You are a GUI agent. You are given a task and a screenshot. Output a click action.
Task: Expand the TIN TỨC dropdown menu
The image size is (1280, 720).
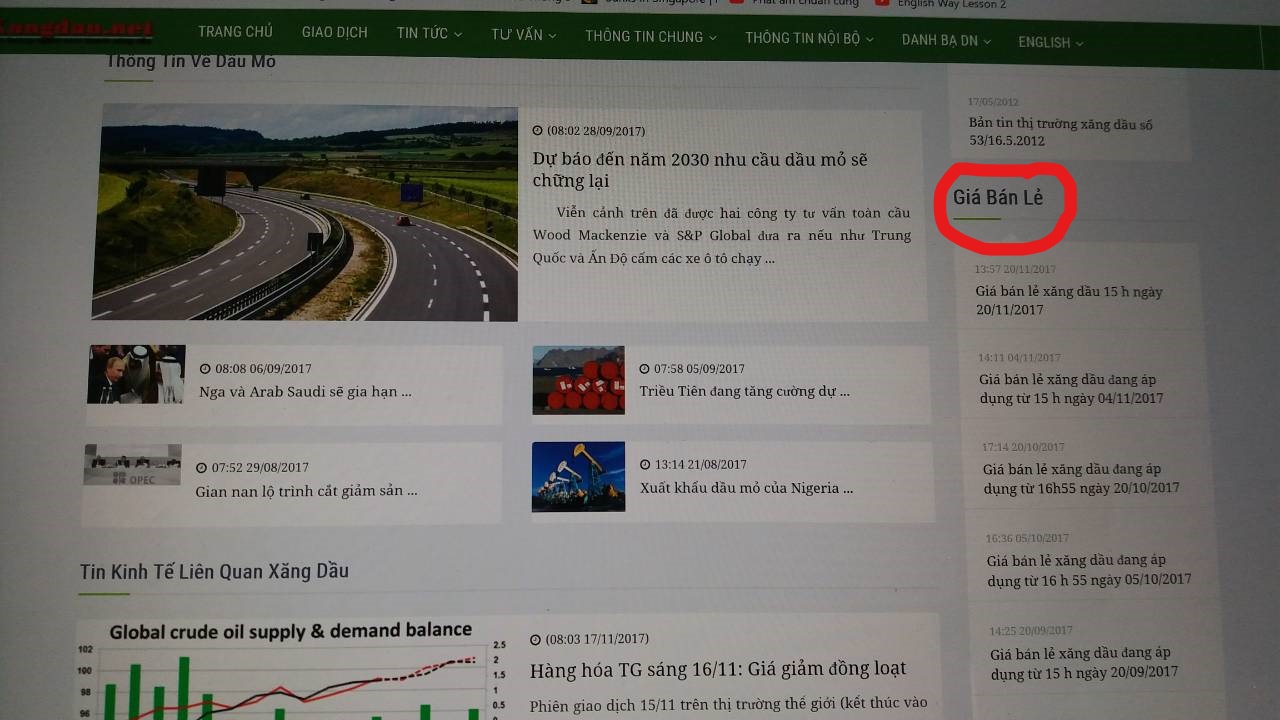[429, 33]
